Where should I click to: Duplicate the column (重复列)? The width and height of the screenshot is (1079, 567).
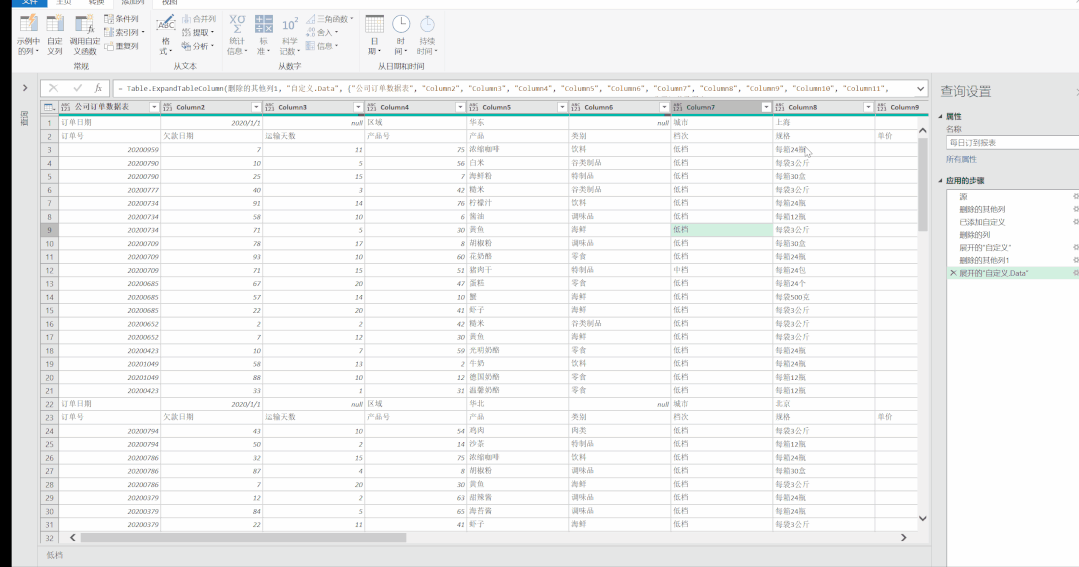point(121,46)
